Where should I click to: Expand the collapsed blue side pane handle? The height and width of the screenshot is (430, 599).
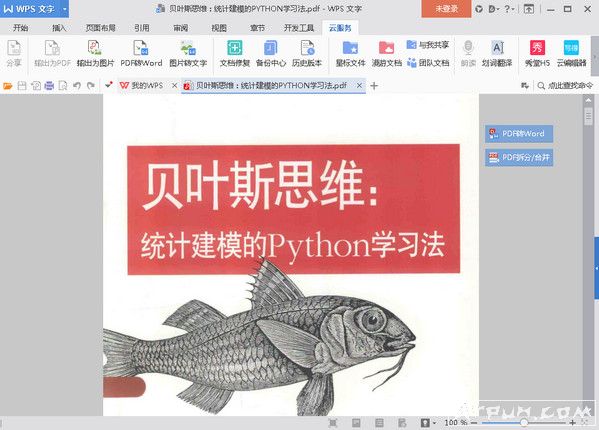coord(596,268)
